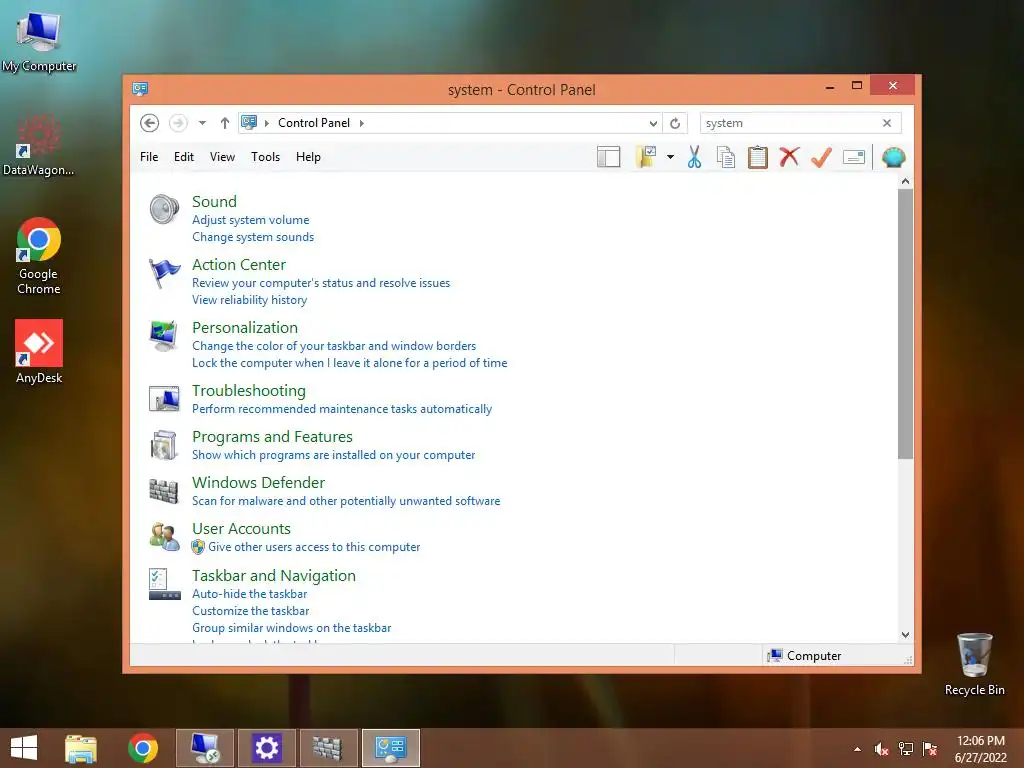Expand the root breadcrumb arrow
Screen dimensions: 1024x768
coord(266,123)
